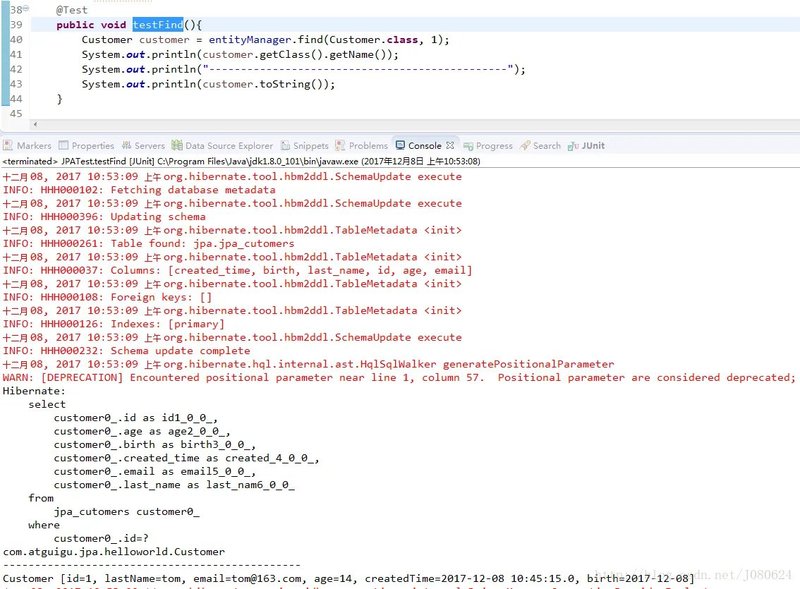
Task: Open the Markers view tab
Action: coord(28,145)
